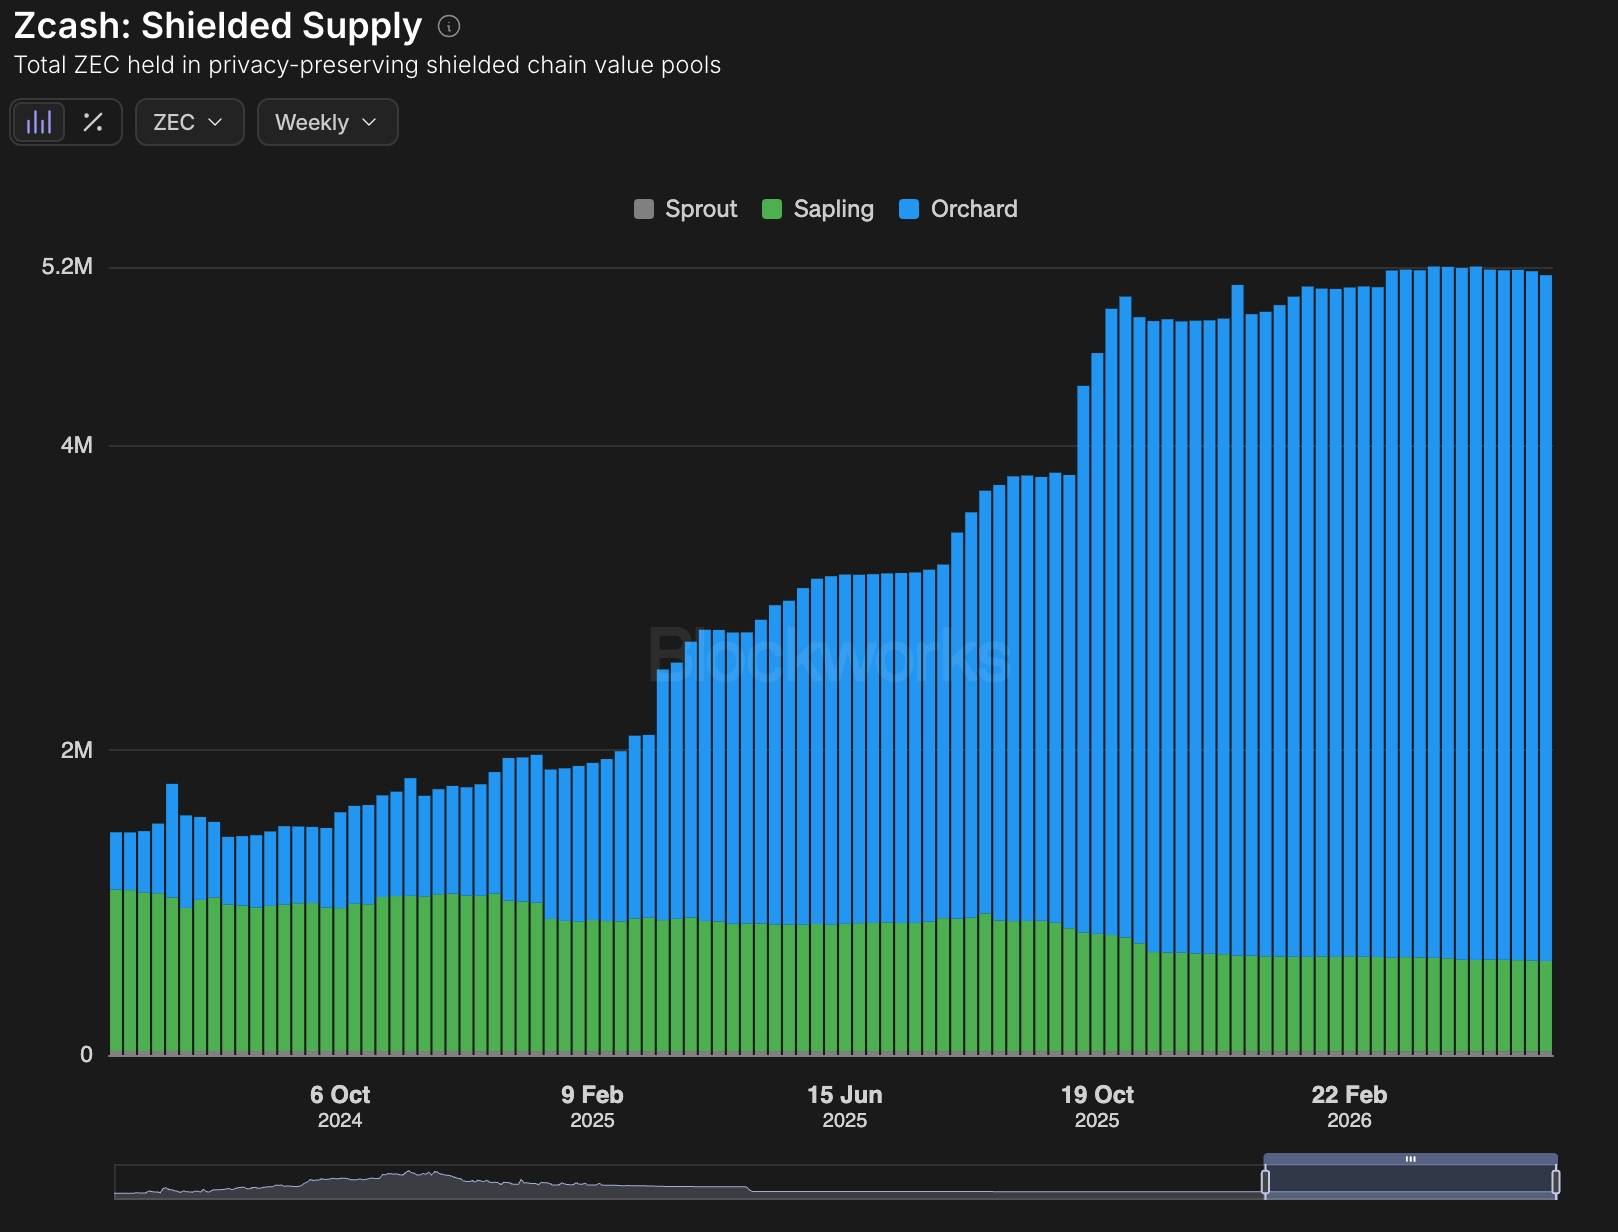
Task: Click the 2M y-axis label
Action: pos(77,750)
